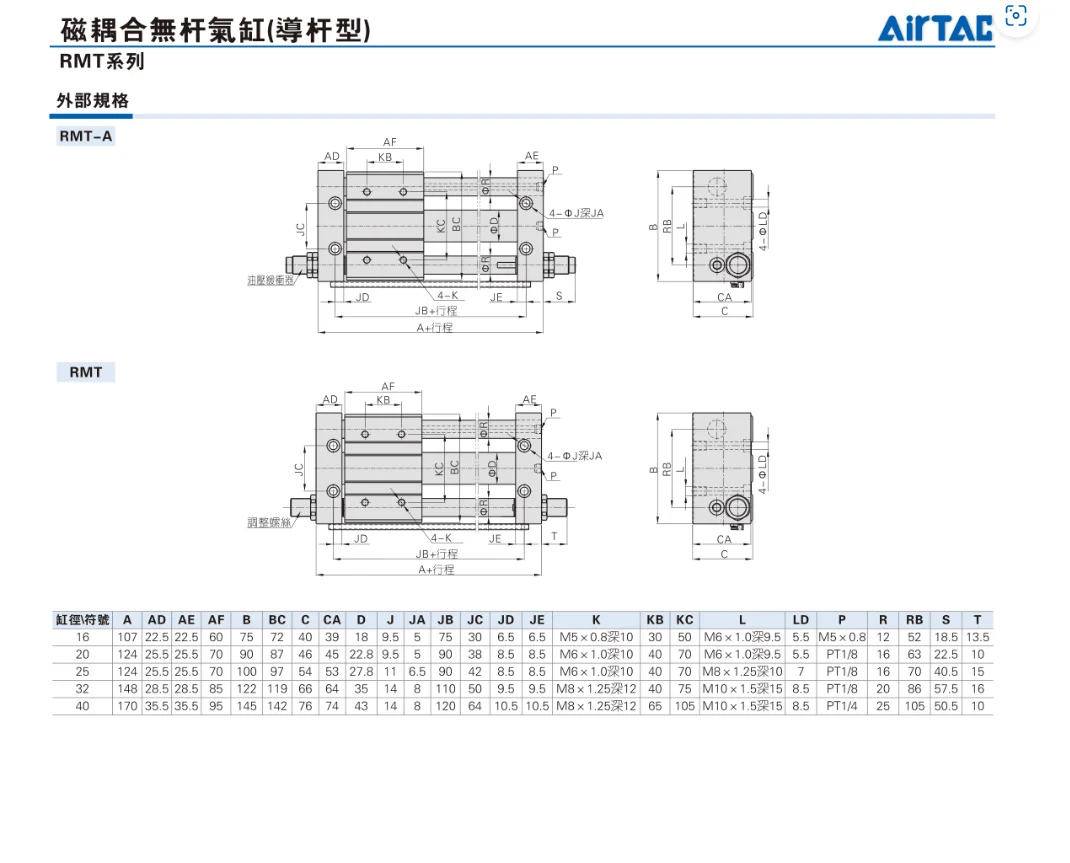Click the S value 50.5
1070x863 pixels.
coord(945,706)
